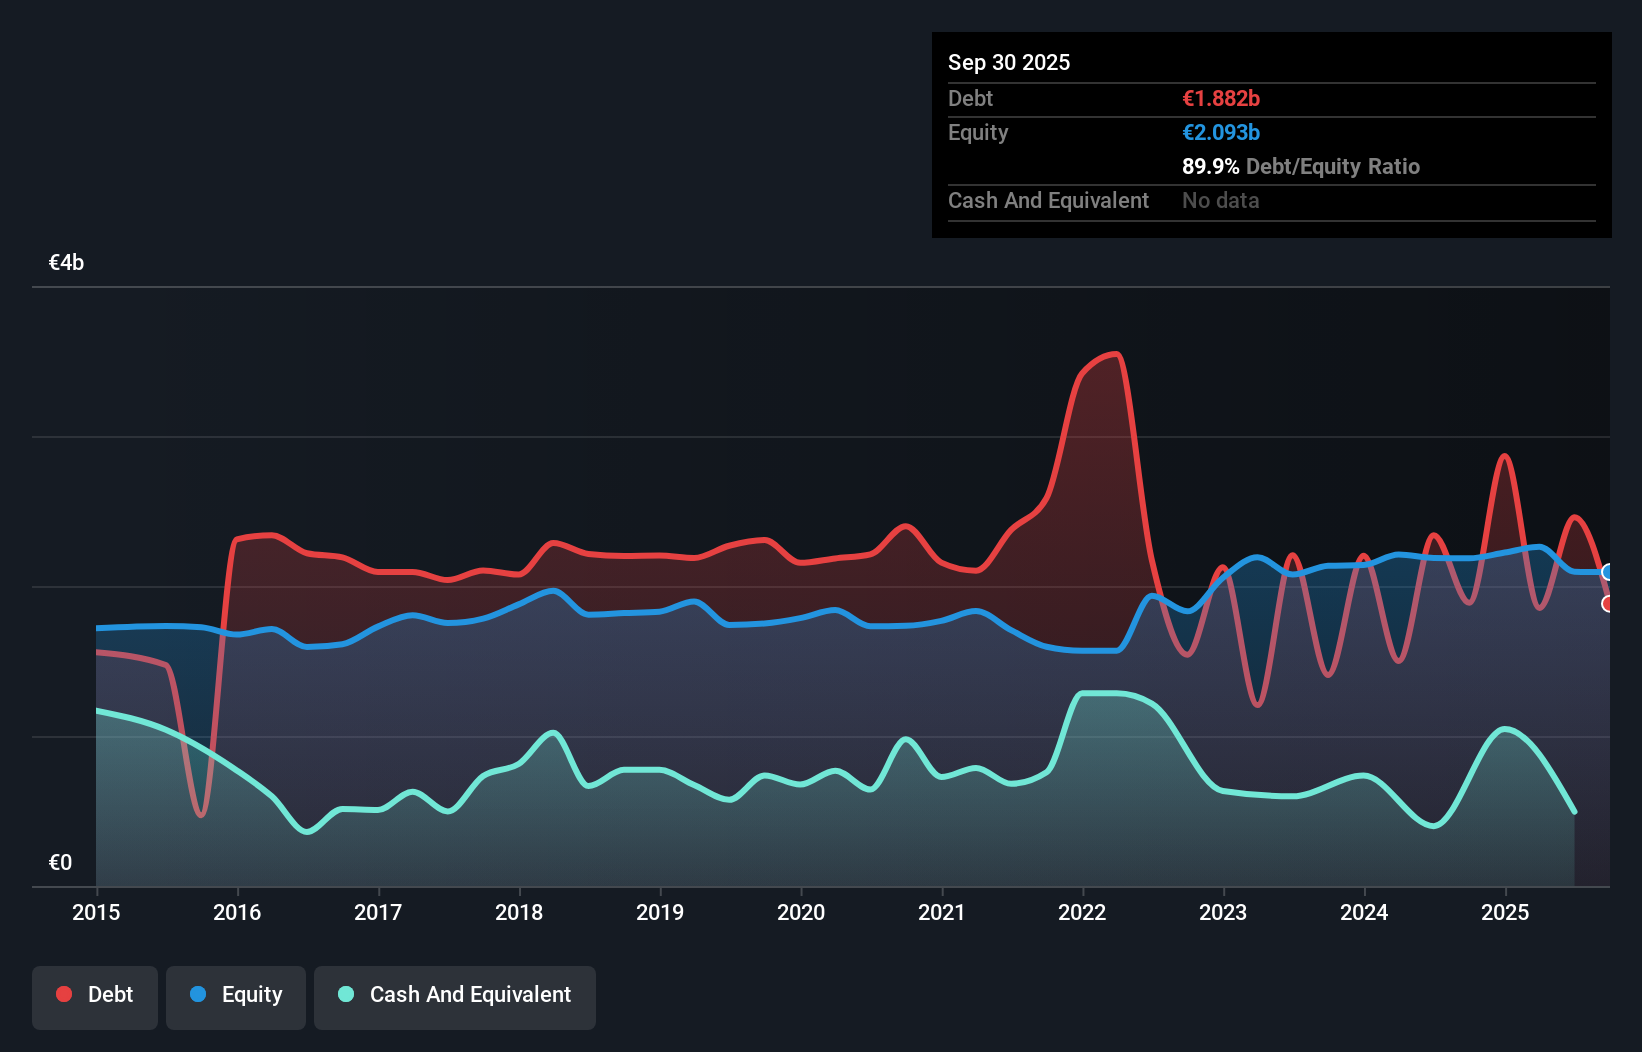Click the €4b y-axis label
This screenshot has width=1642, height=1052.
pyautogui.click(x=66, y=263)
